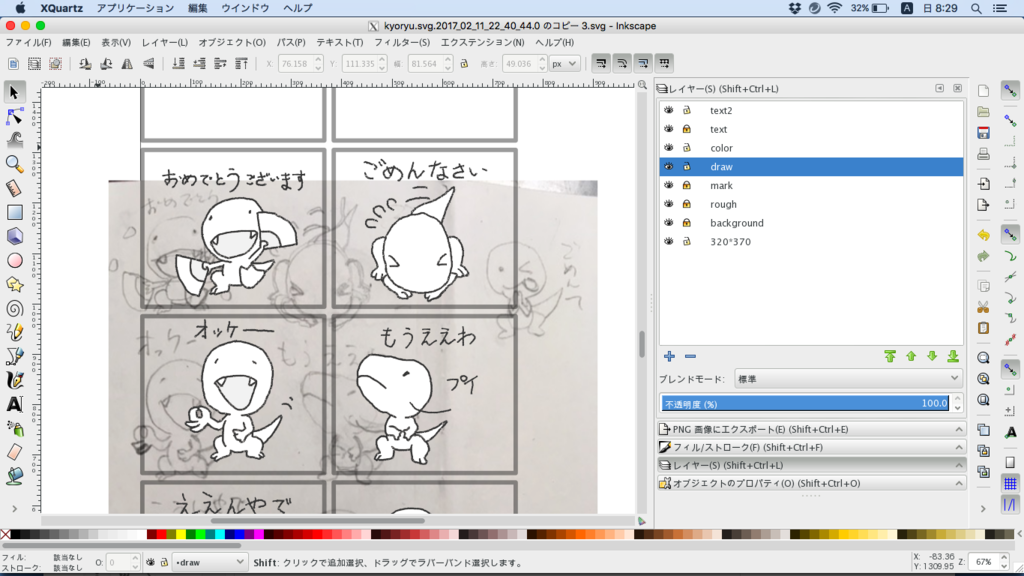The image size is (1024, 576).
Task: Click the opacity slider bar
Action: tap(805, 404)
